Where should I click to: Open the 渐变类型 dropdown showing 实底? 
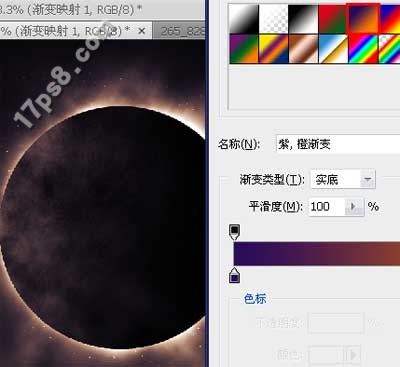click(x=343, y=180)
